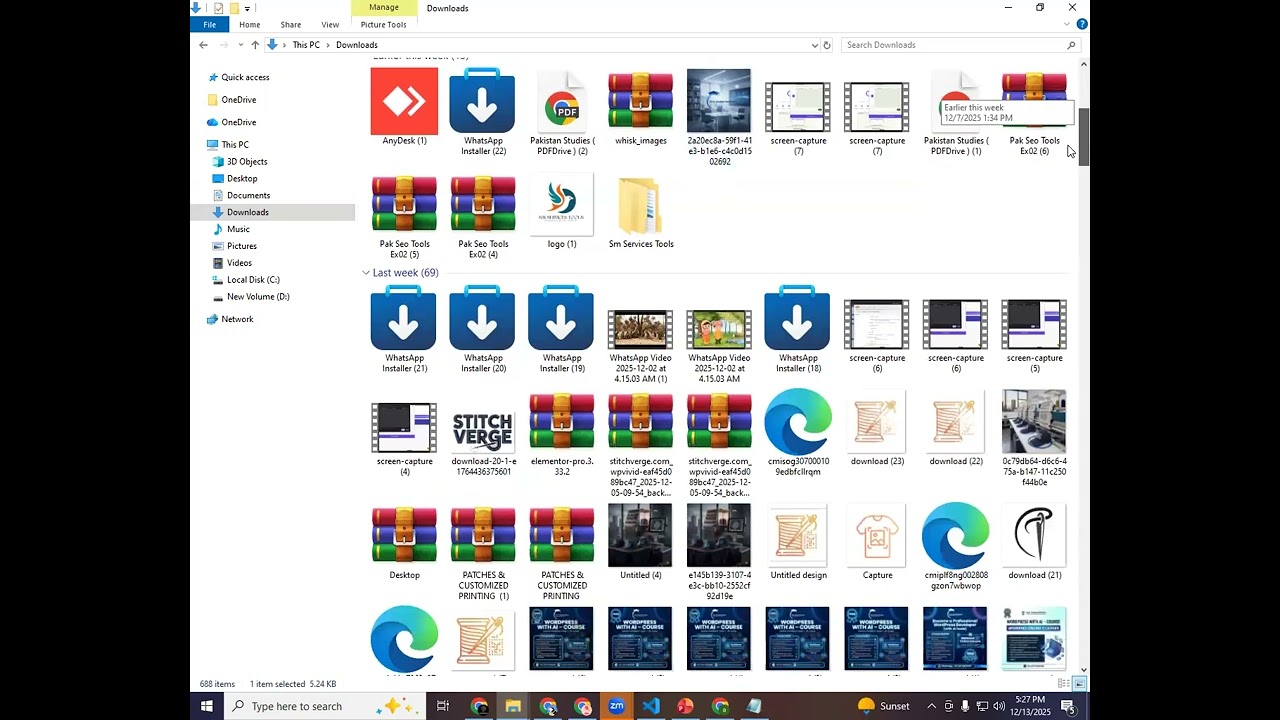Open Zoom from the taskbar
The height and width of the screenshot is (720, 1280).
pos(616,706)
